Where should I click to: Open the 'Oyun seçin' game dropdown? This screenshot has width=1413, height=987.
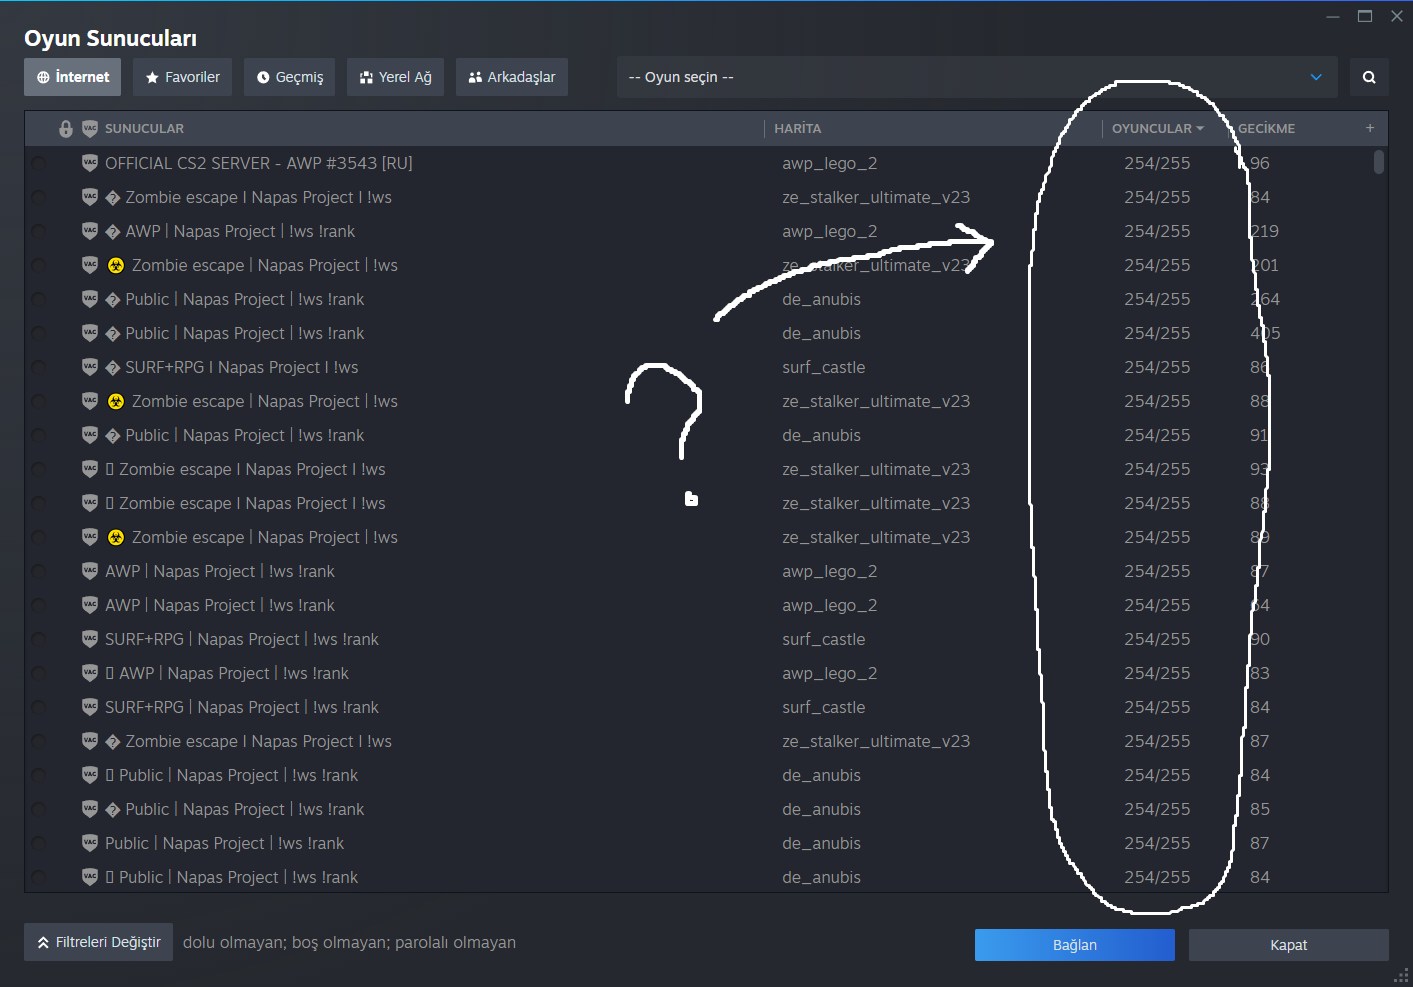click(977, 77)
